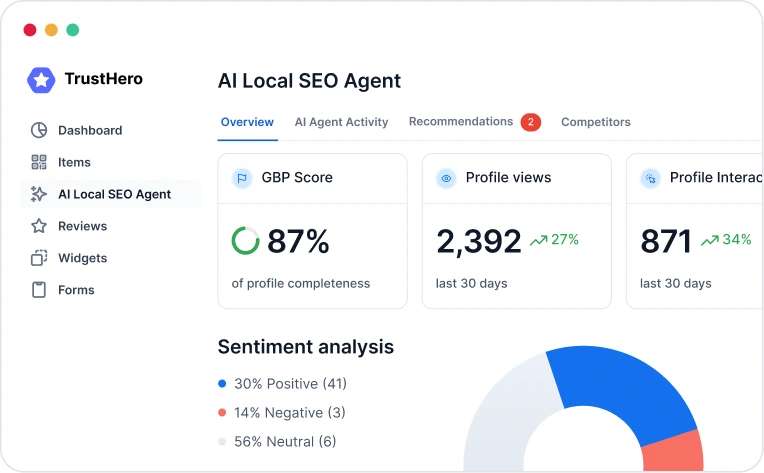Click the 34% growth figure

coord(737,240)
